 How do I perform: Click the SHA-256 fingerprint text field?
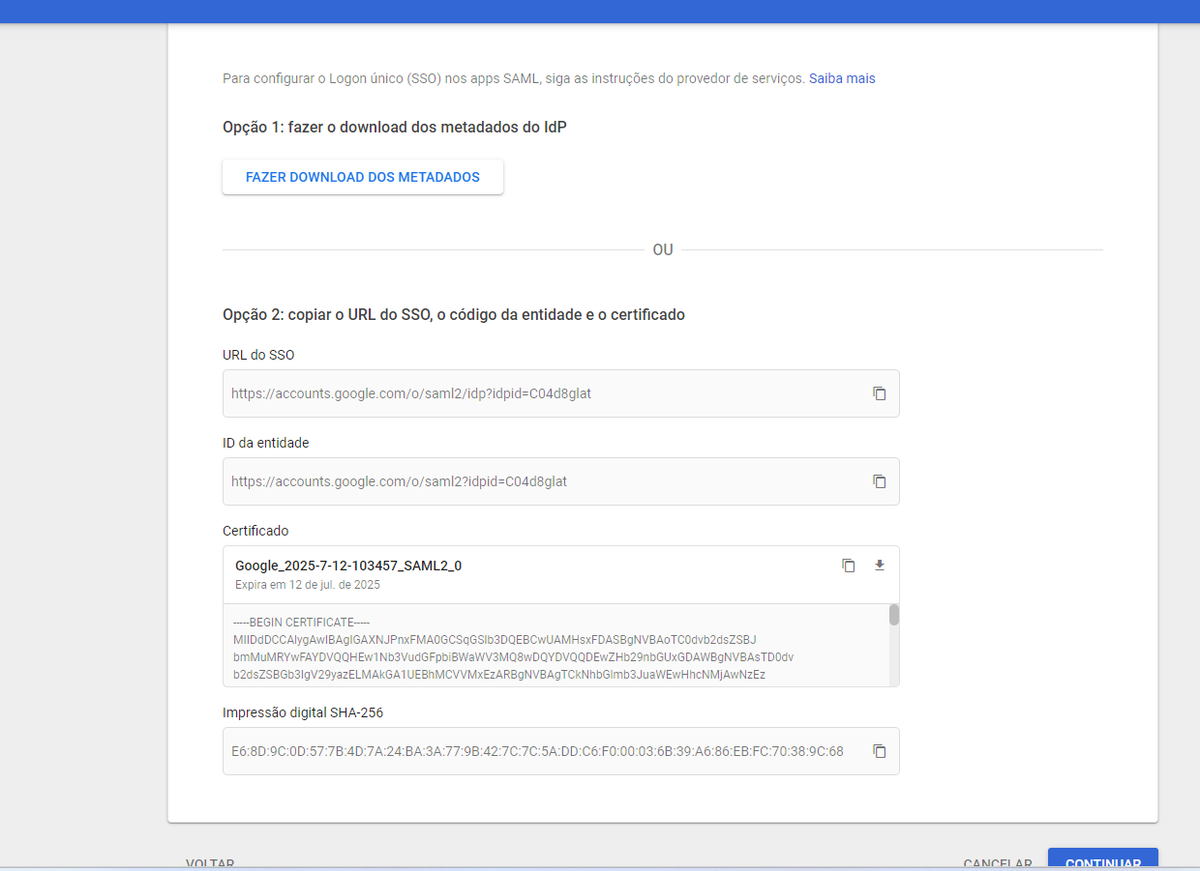pyautogui.click(x=537, y=751)
